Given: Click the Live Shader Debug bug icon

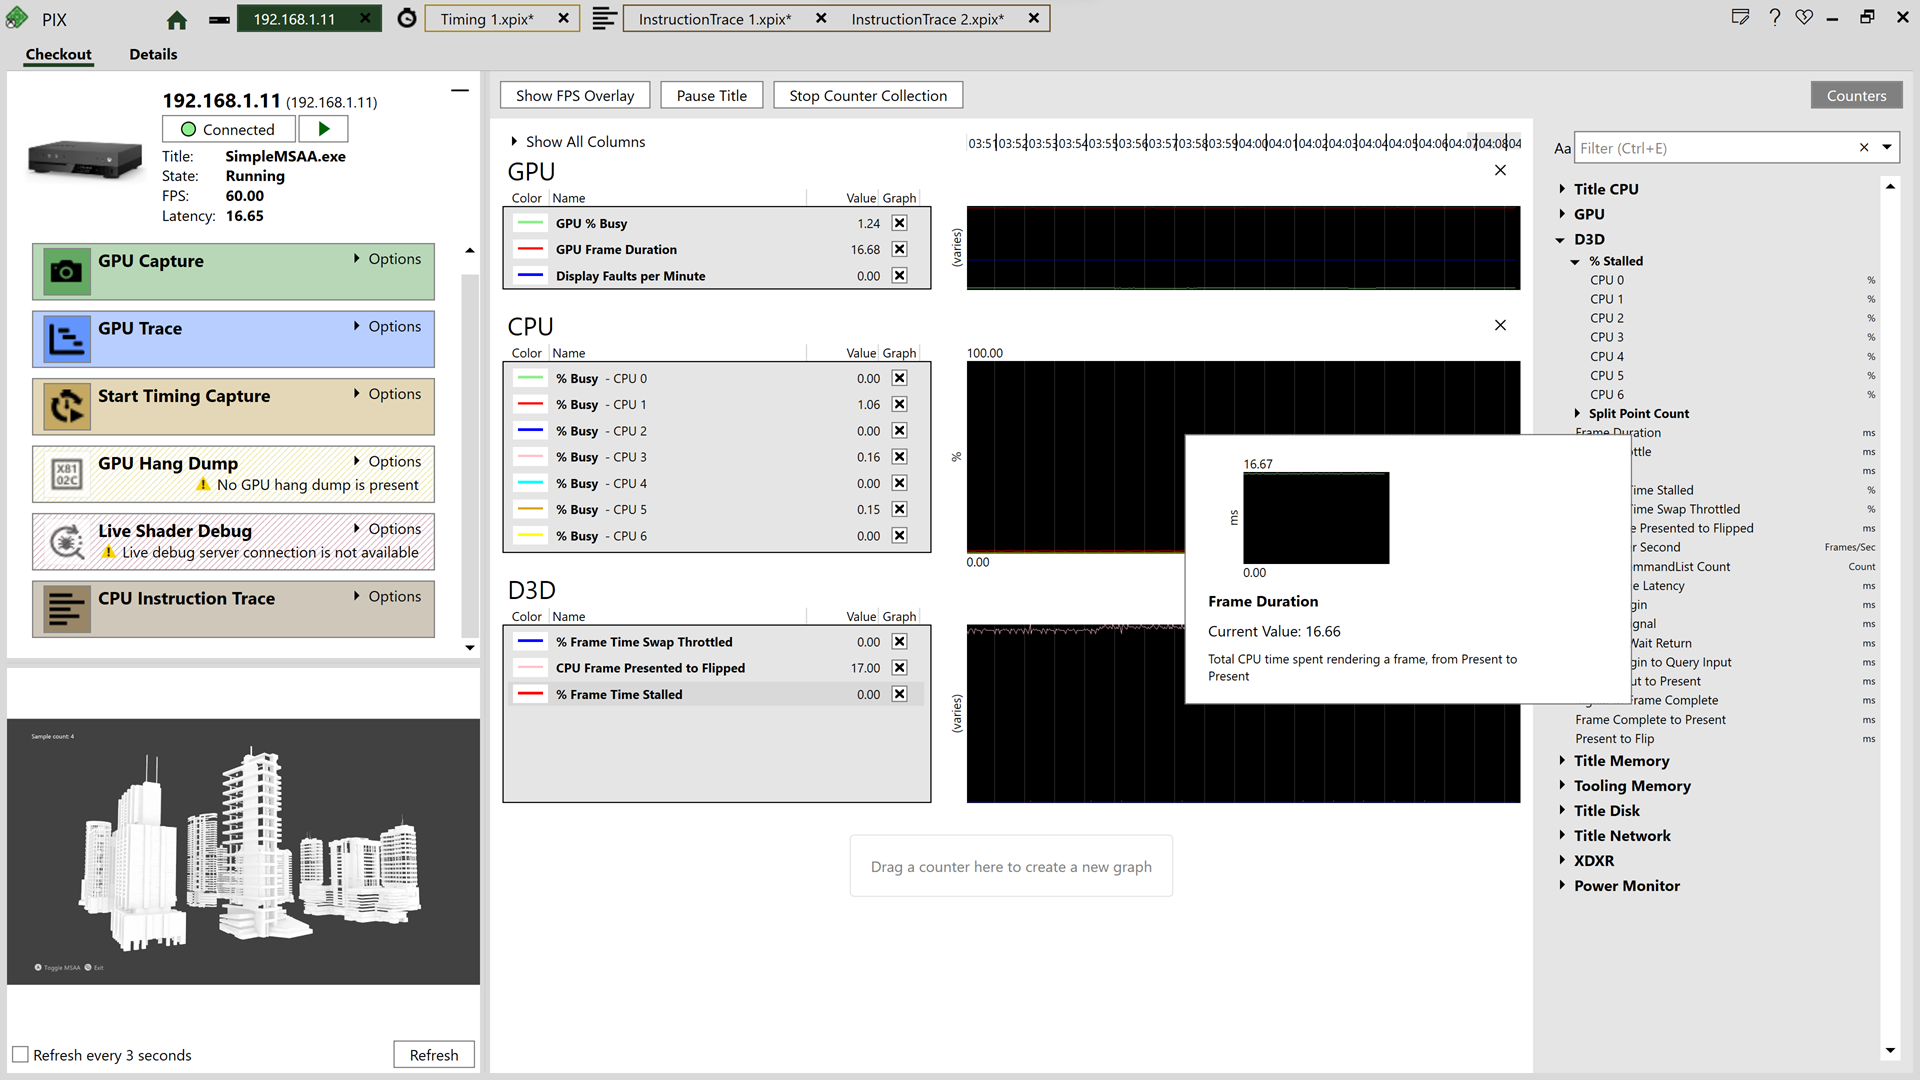Looking at the screenshot, I should tap(66, 541).
